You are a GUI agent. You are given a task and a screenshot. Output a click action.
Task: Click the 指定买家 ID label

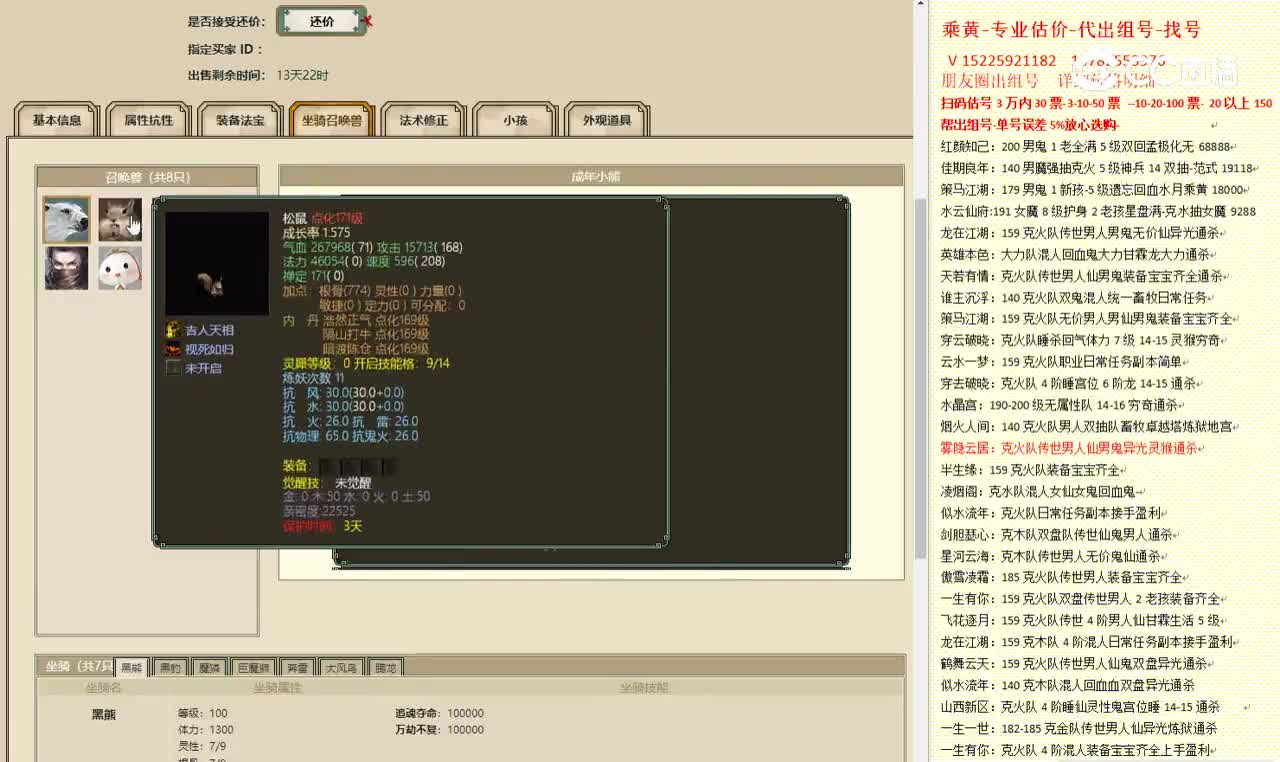point(225,49)
